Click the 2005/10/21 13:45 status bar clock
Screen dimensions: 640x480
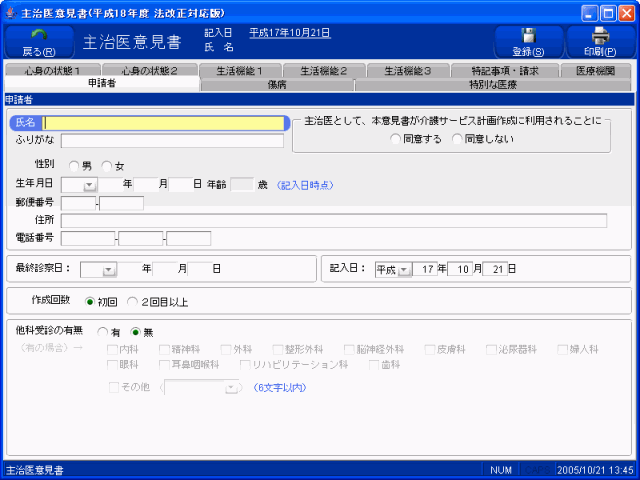click(x=596, y=470)
